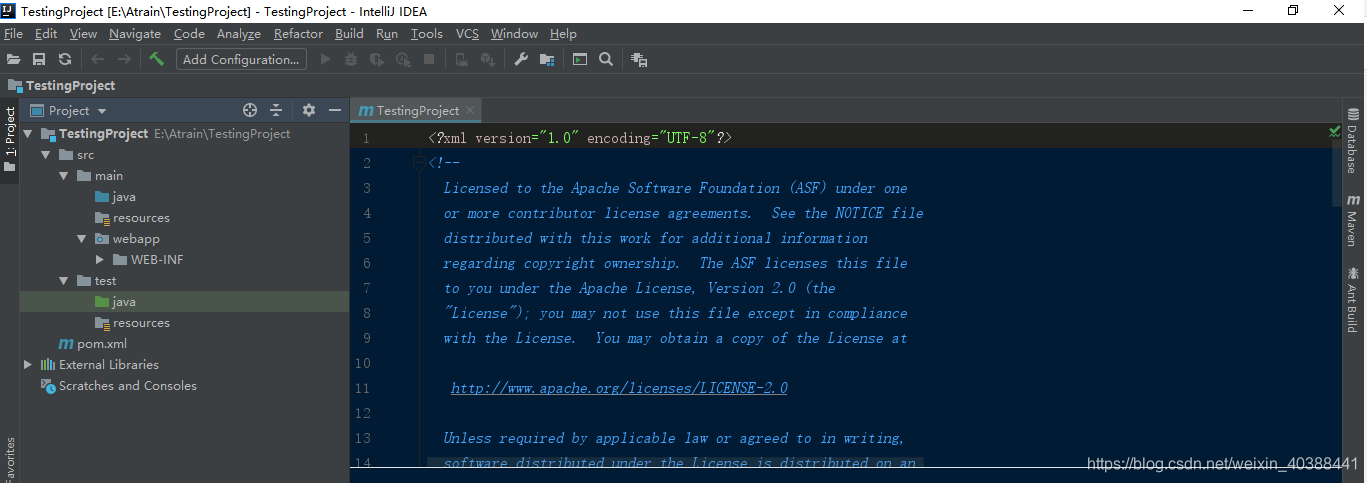Viewport: 1367px width, 483px height.
Task: Click the Commit VCS icon
Action: click(487, 60)
